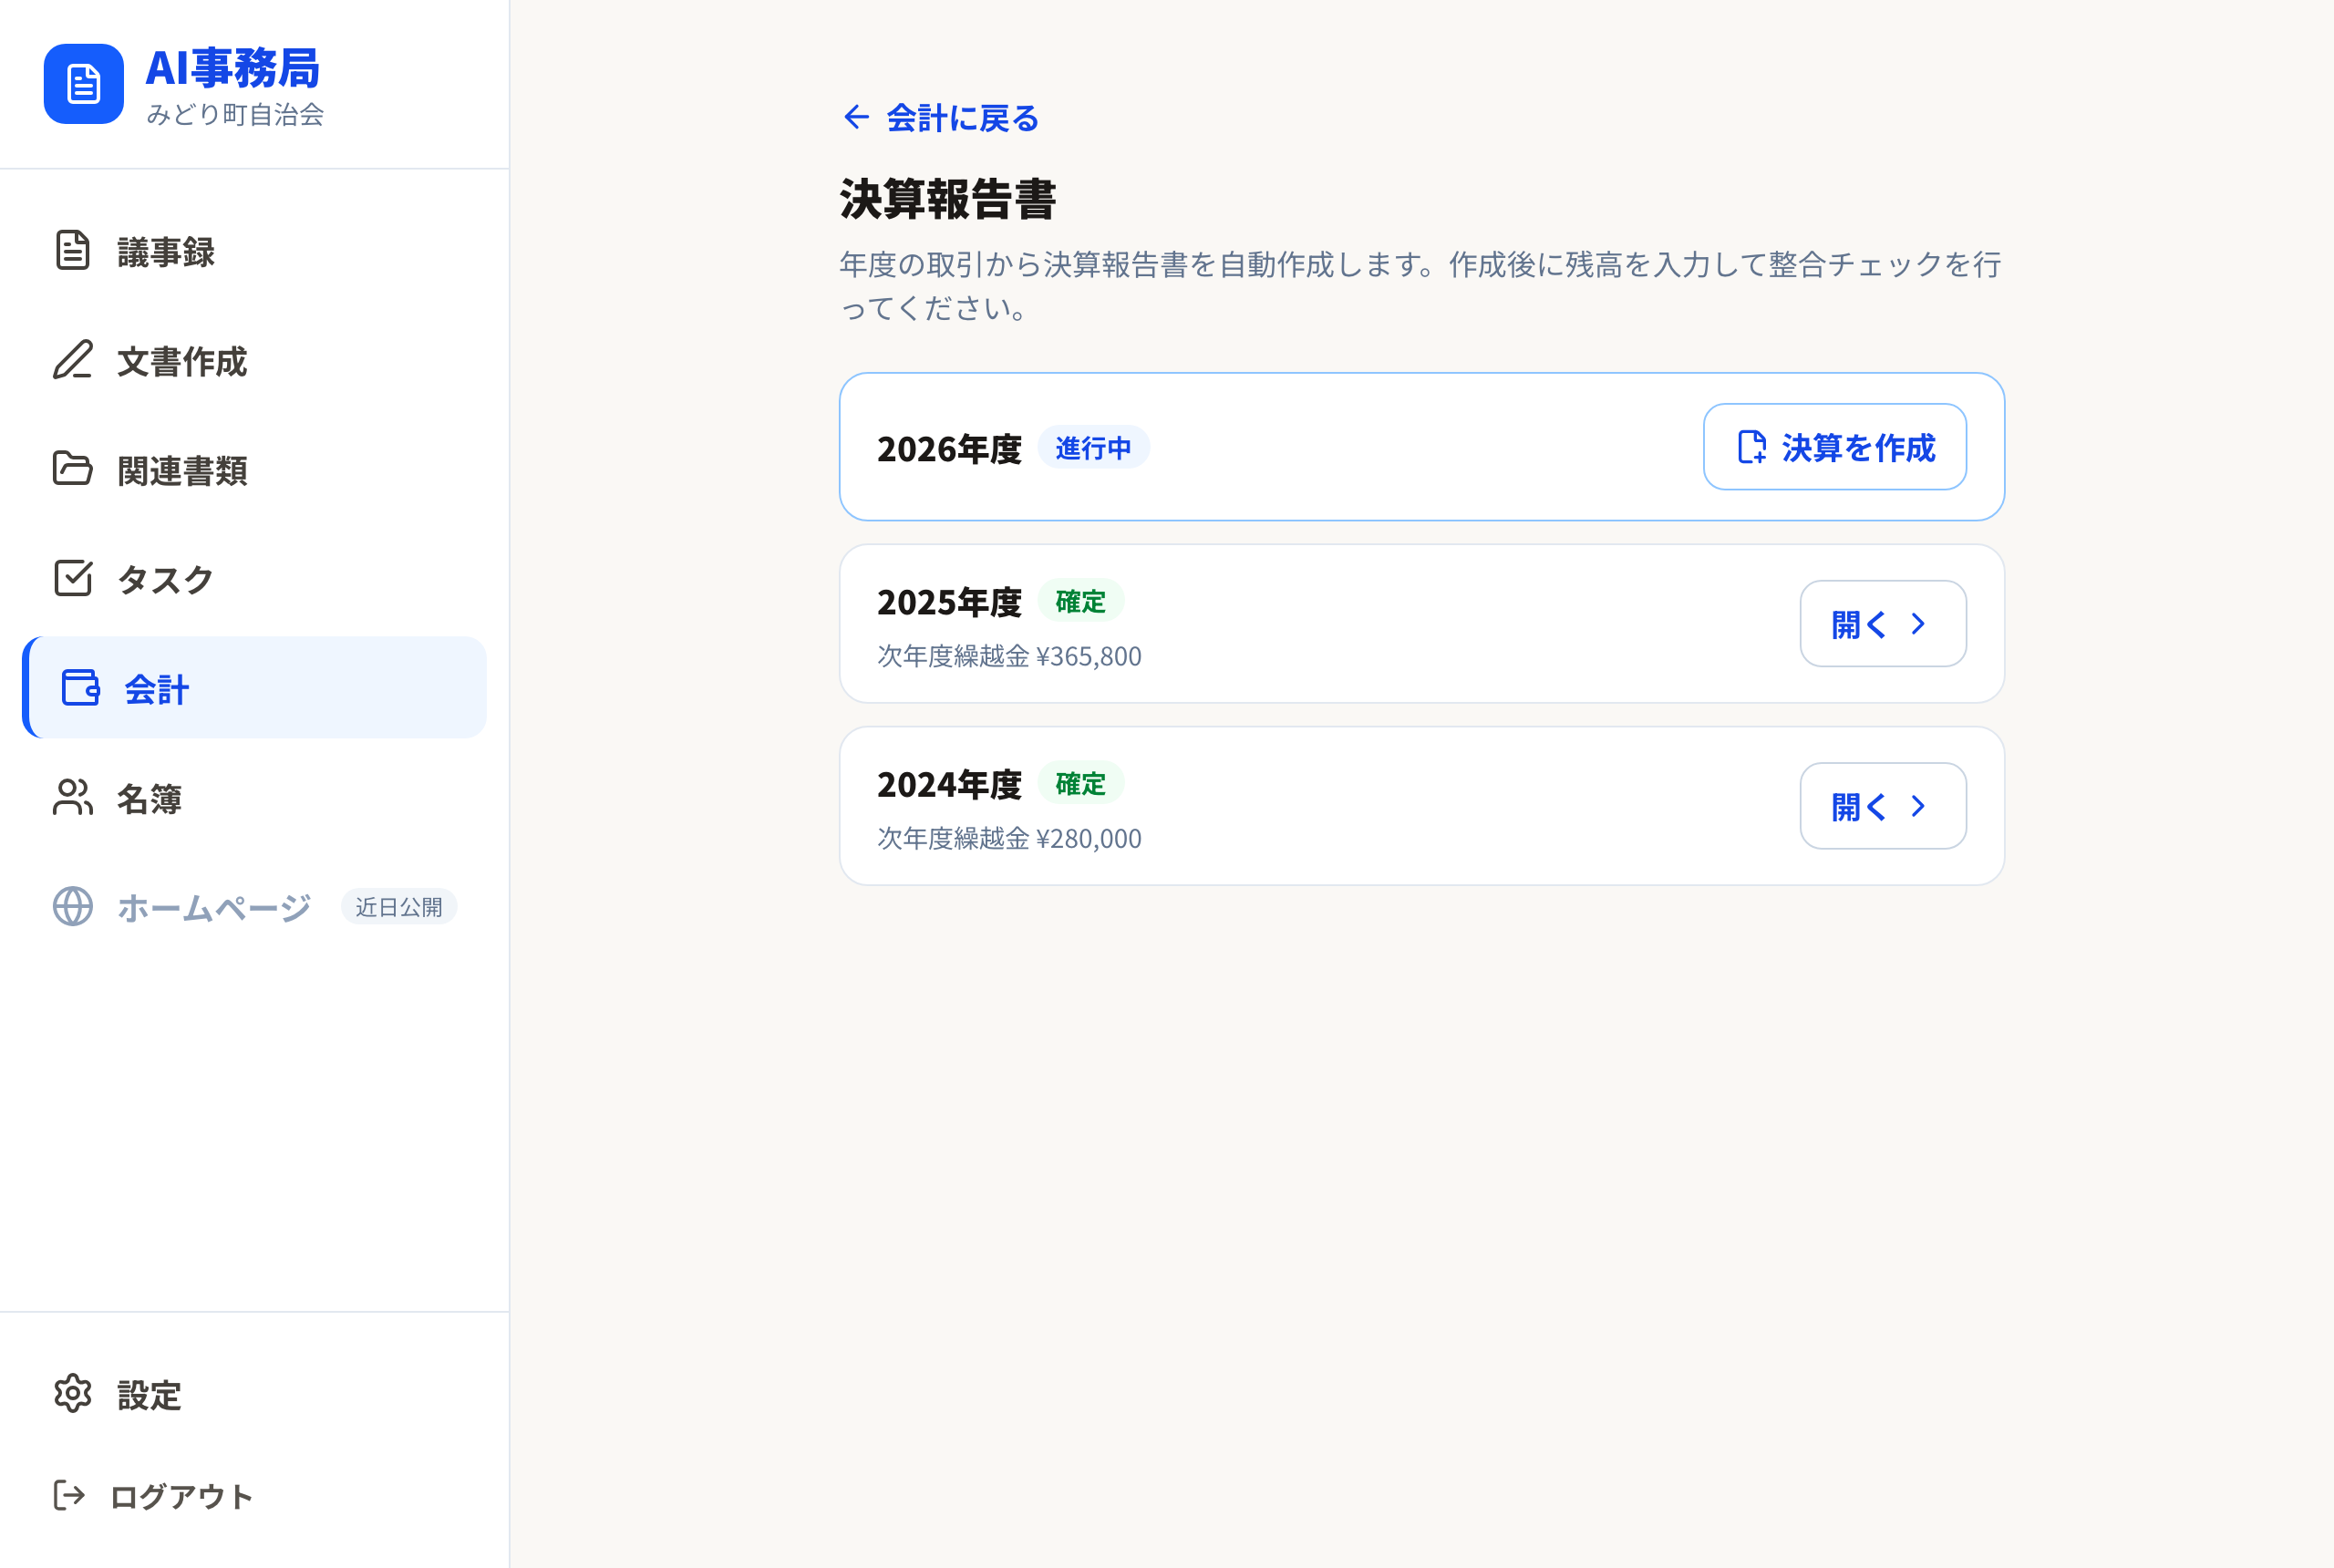
Task: Click the back arrow beside 会計に戻る
Action: point(857,117)
